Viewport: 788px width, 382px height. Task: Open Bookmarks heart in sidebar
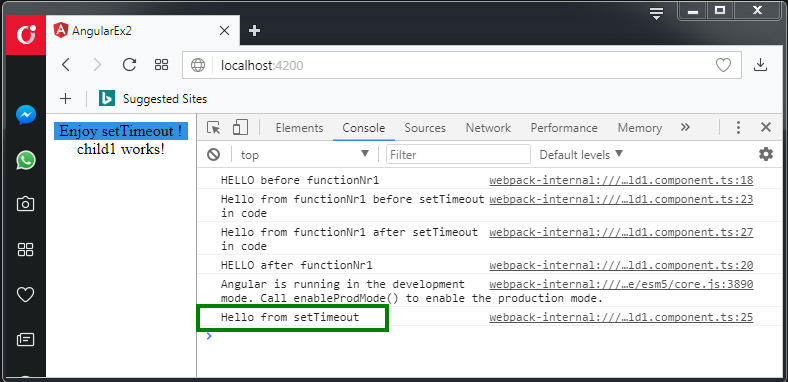pos(26,294)
